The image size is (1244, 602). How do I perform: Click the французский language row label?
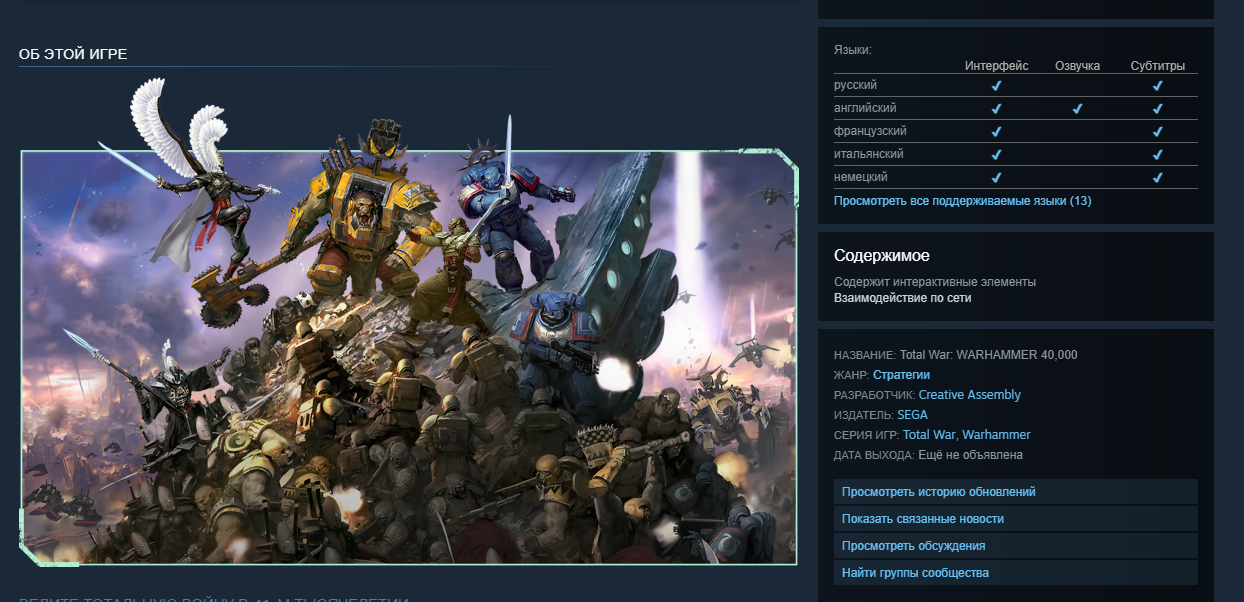point(870,131)
